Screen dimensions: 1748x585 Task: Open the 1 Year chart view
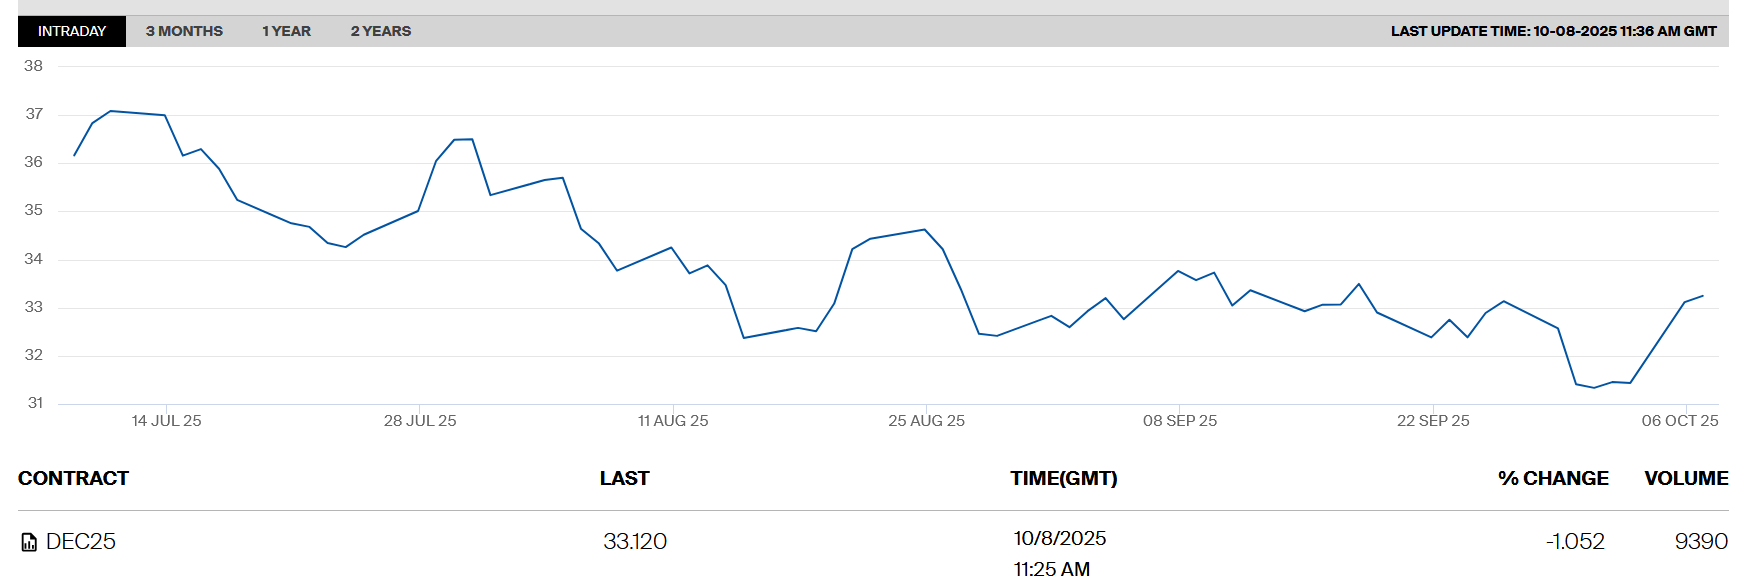point(286,31)
